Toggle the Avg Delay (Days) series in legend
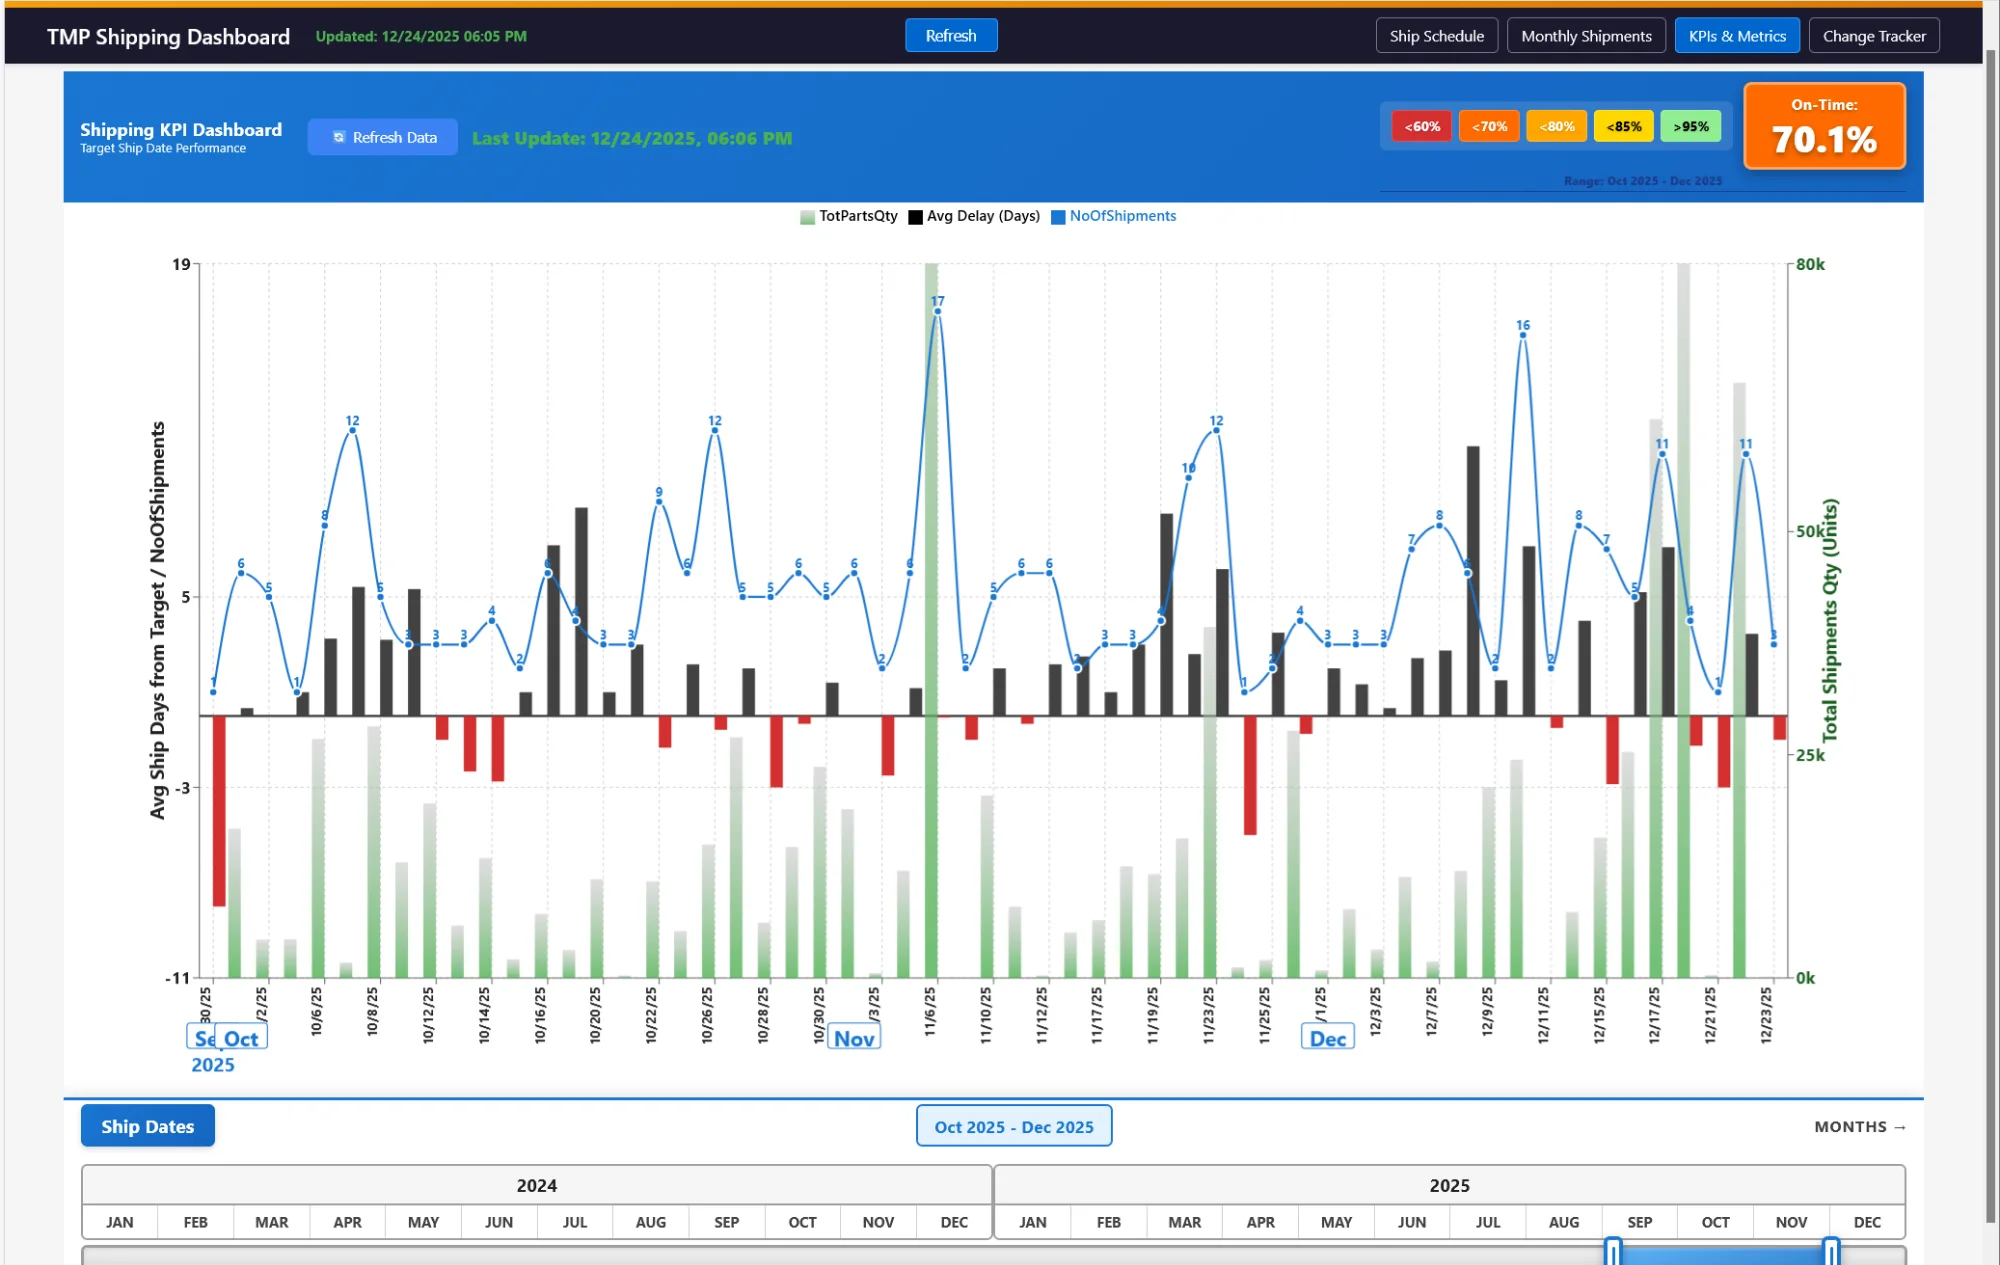This screenshot has height=1265, width=2000. tap(915, 216)
